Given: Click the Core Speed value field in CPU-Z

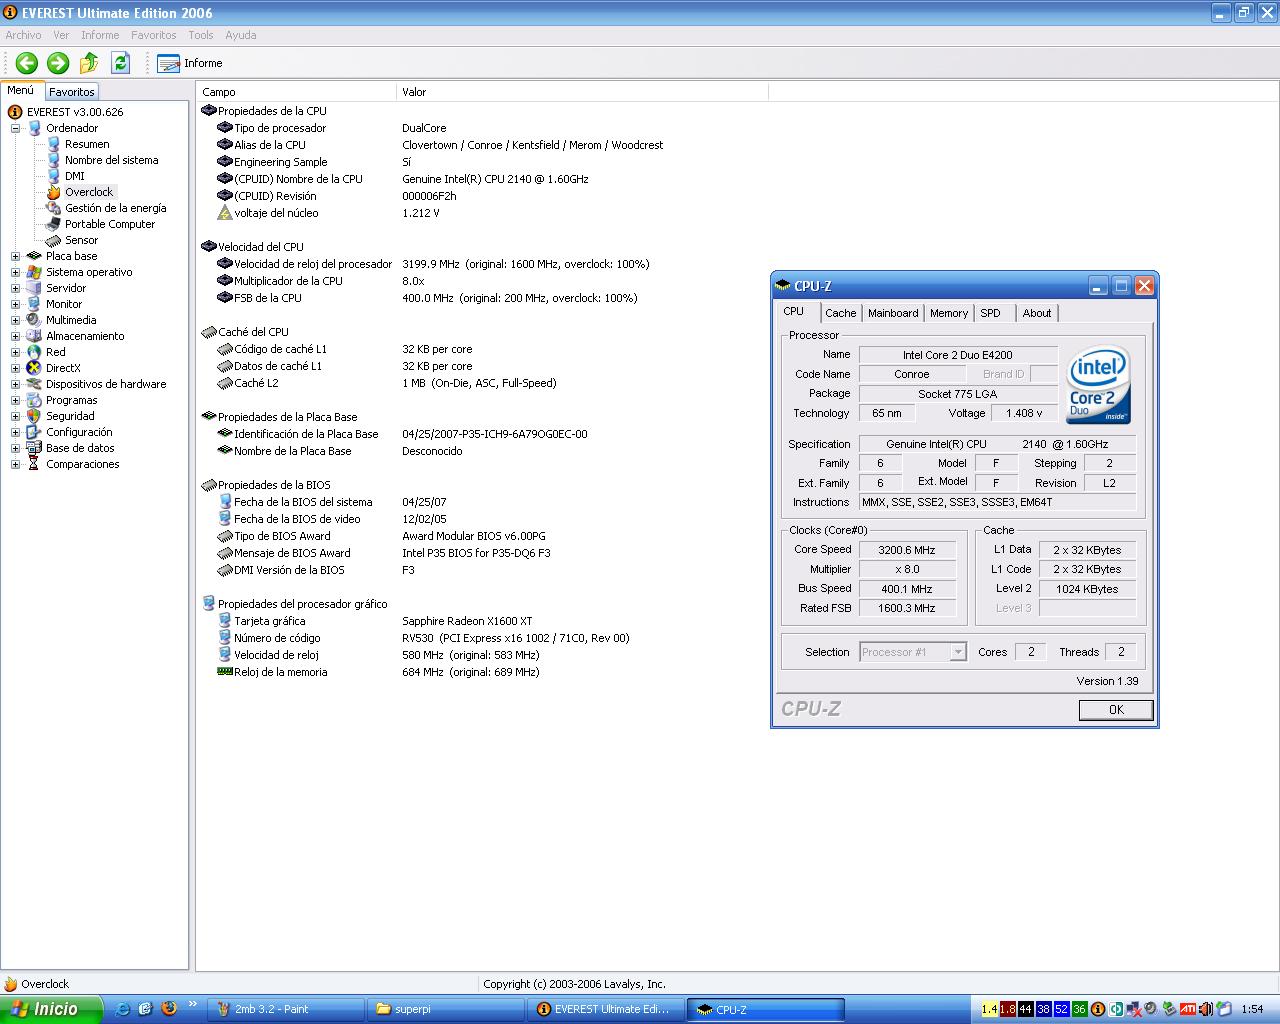Looking at the screenshot, I should pyautogui.click(x=907, y=550).
